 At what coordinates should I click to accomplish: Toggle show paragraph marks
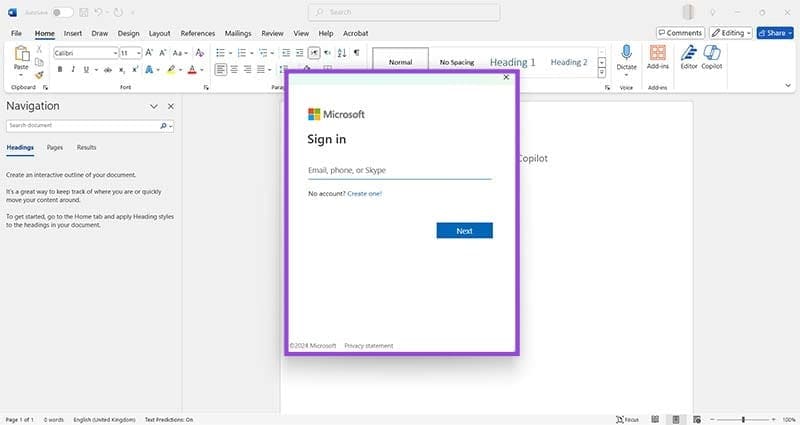click(357, 53)
